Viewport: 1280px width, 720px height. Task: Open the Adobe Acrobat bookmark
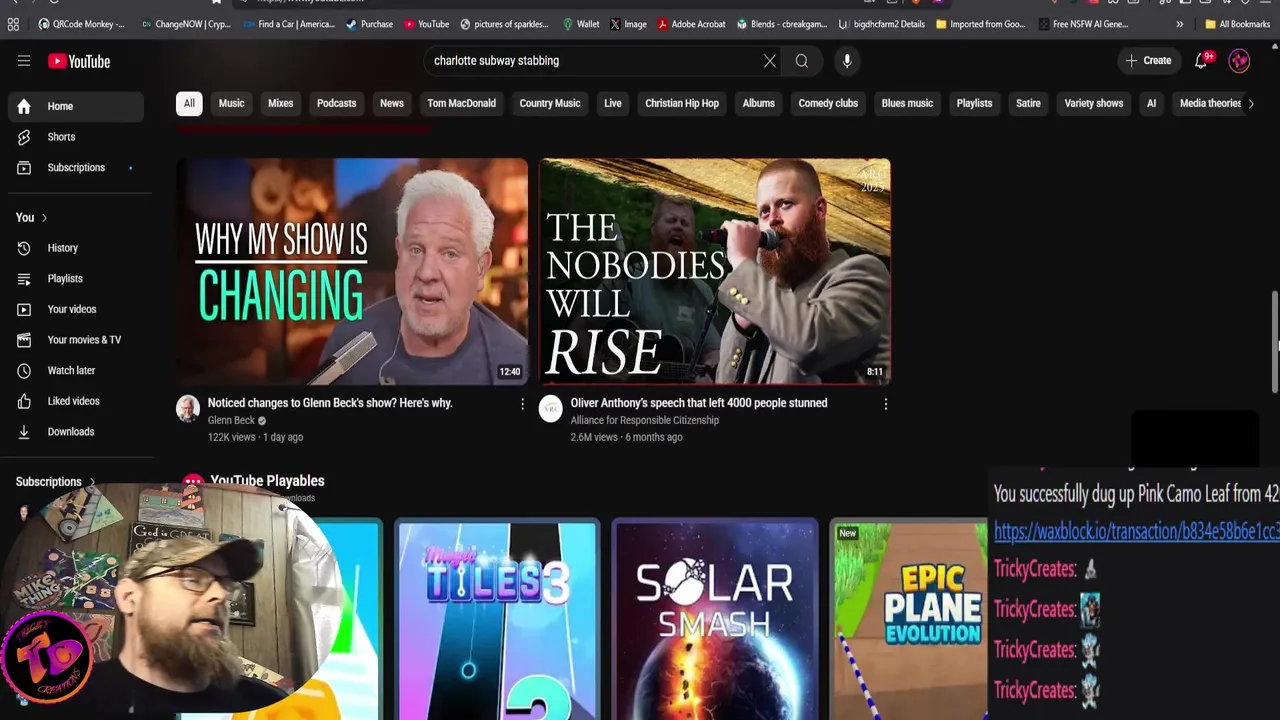point(691,24)
